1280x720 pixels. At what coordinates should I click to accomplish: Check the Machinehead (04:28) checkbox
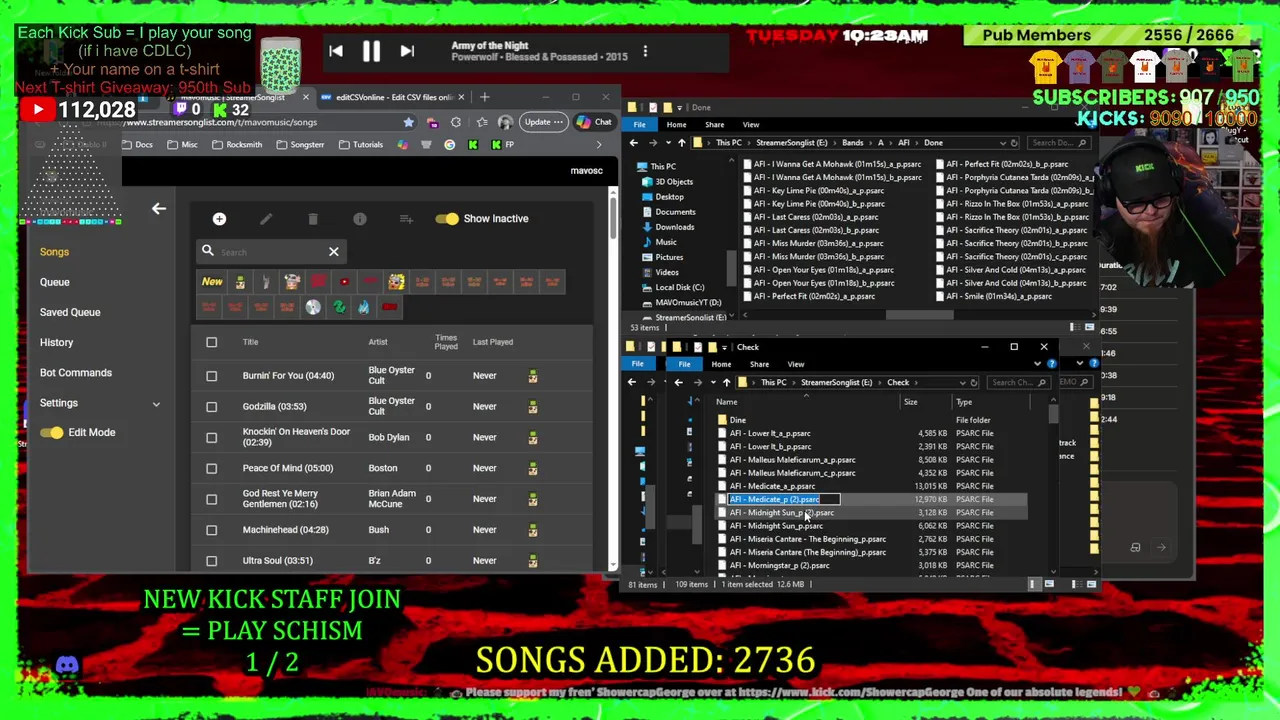(211, 530)
